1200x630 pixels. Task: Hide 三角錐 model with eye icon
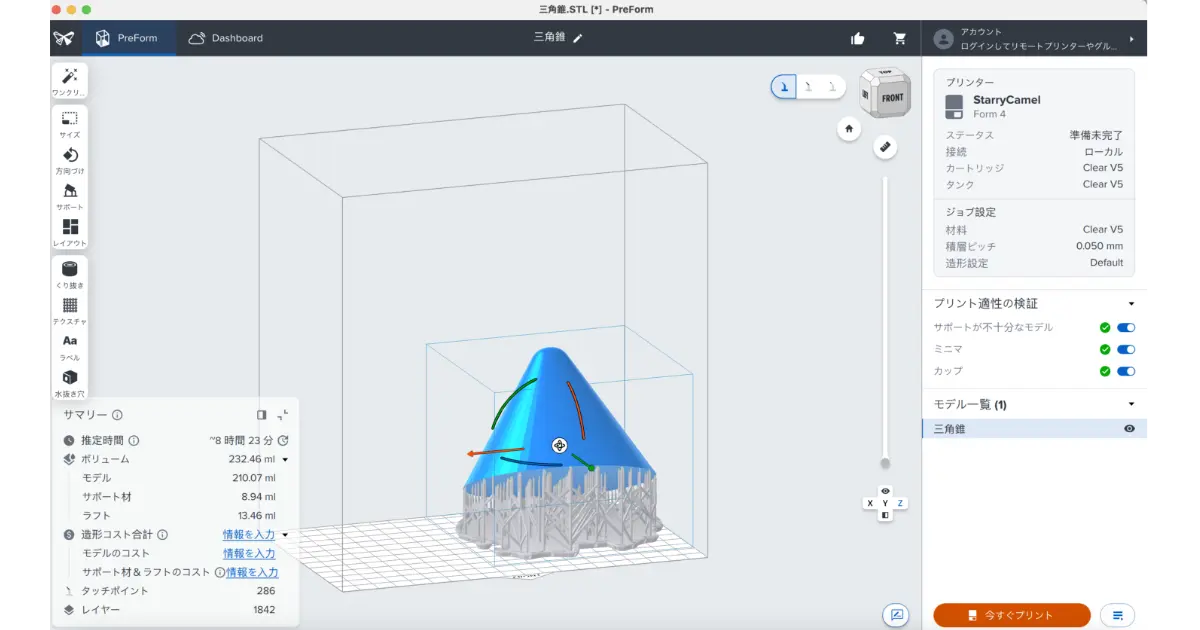pos(1129,429)
